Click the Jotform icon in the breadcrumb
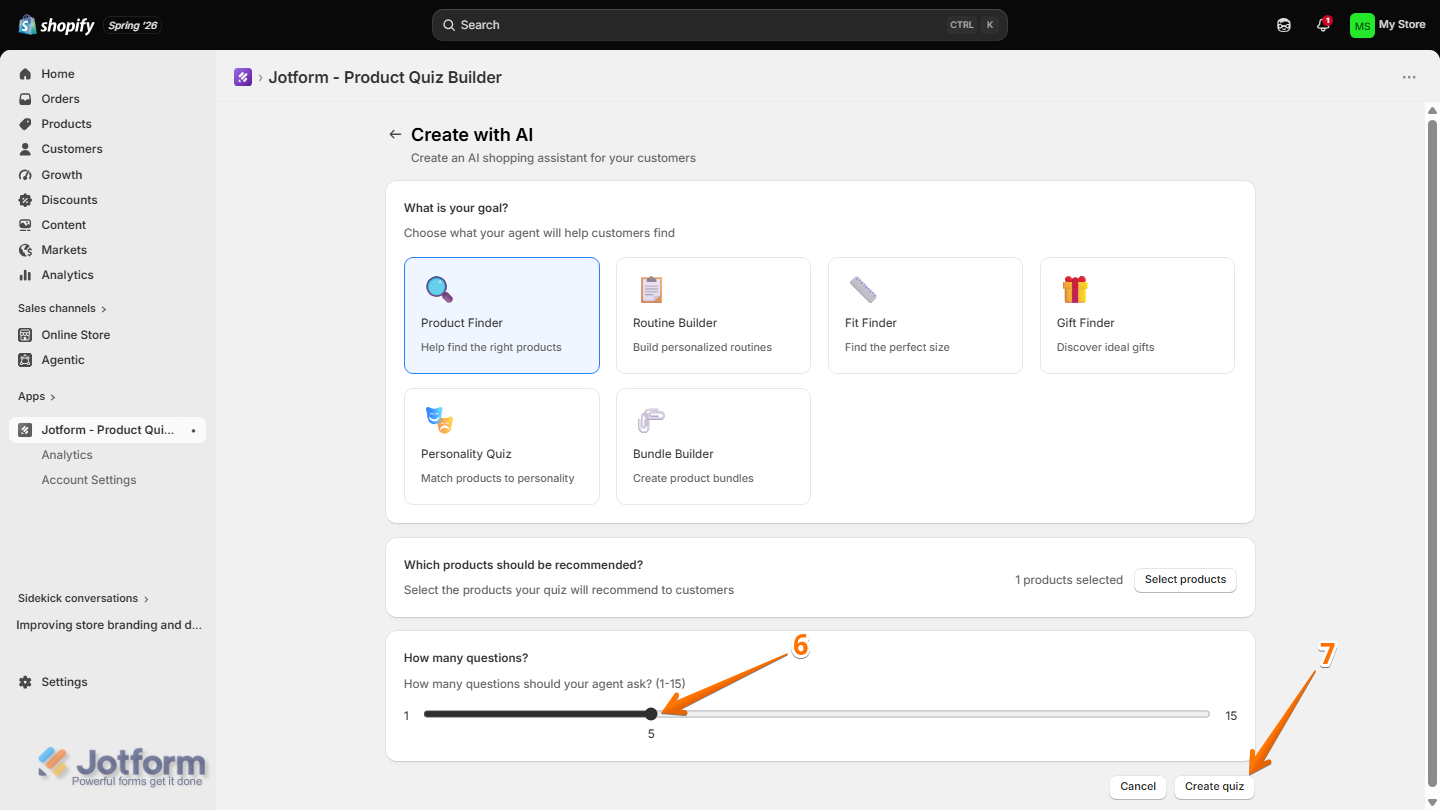This screenshot has height=810, width=1440. [243, 77]
